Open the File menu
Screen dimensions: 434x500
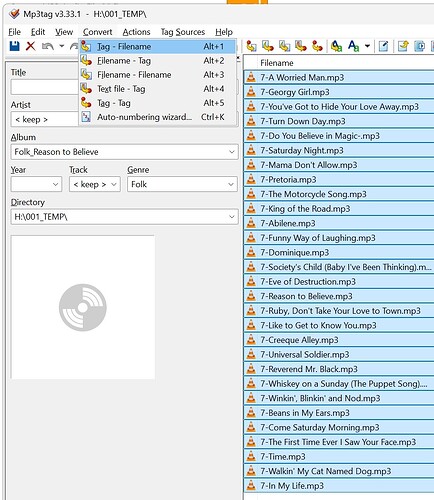[x=14, y=32]
